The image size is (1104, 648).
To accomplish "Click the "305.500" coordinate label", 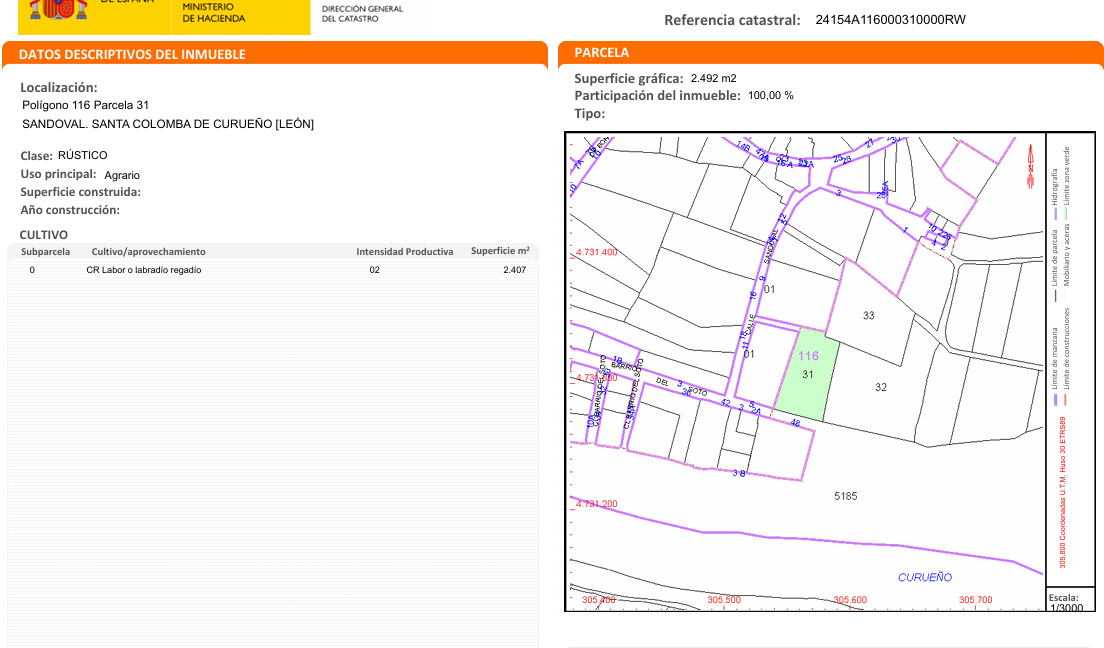I will click(x=724, y=600).
